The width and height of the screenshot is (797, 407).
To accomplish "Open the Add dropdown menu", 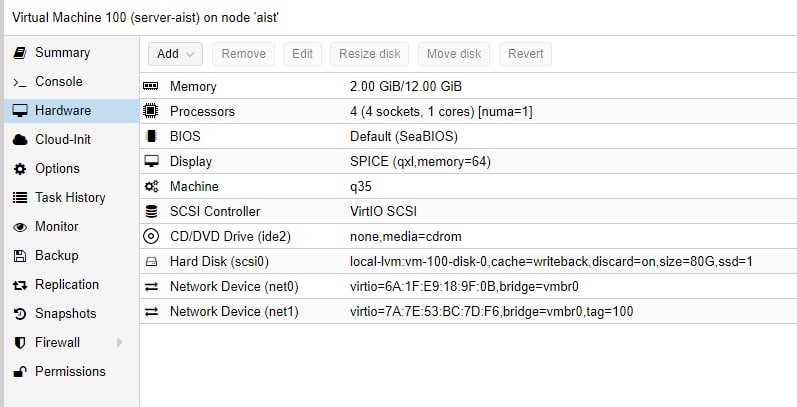I will pos(175,54).
